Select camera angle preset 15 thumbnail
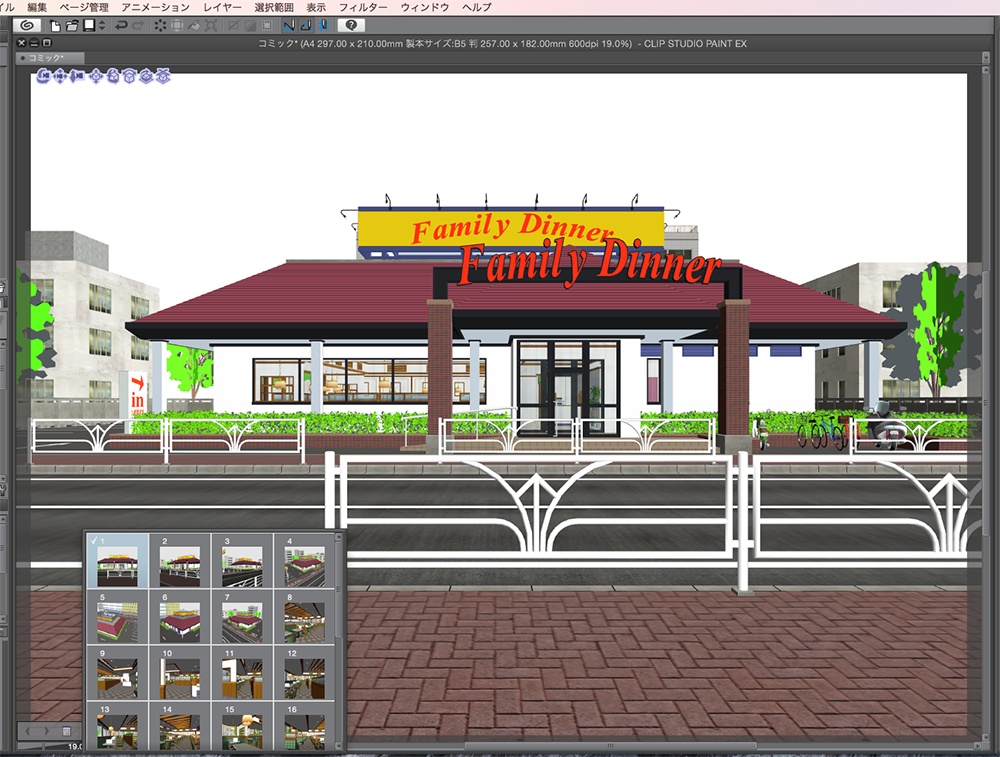The image size is (1000, 757). click(x=242, y=726)
